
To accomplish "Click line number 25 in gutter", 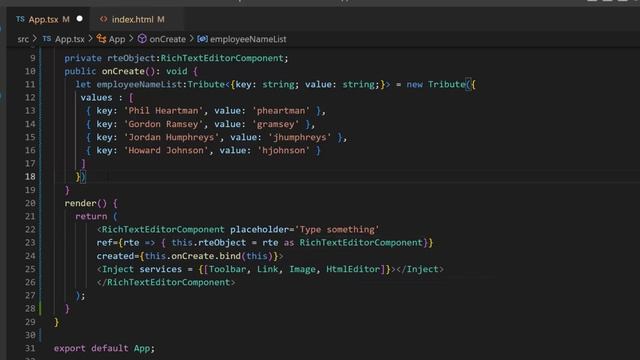I will [x=30, y=269].
